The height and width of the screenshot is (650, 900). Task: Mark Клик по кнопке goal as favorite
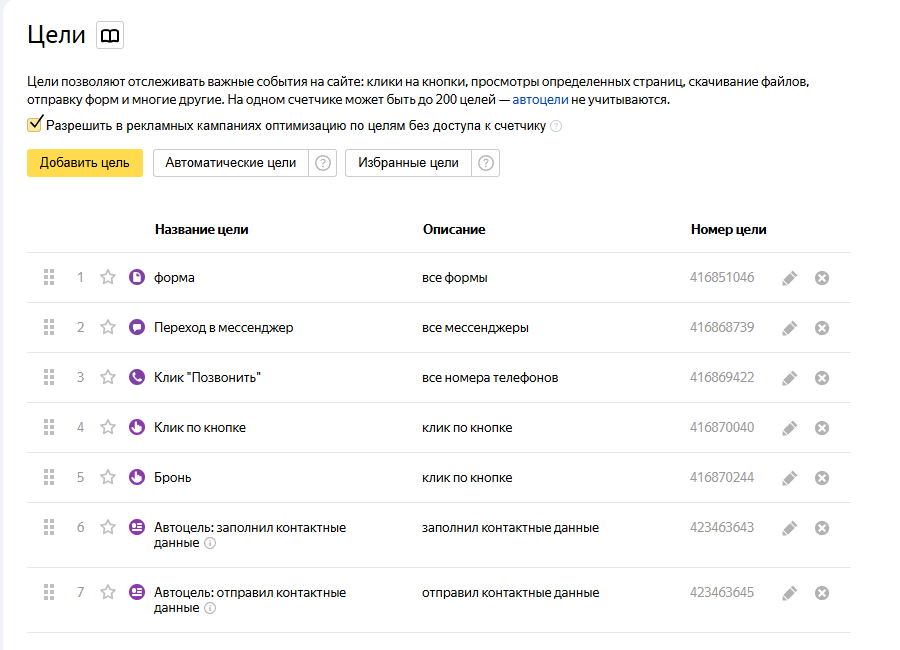108,427
